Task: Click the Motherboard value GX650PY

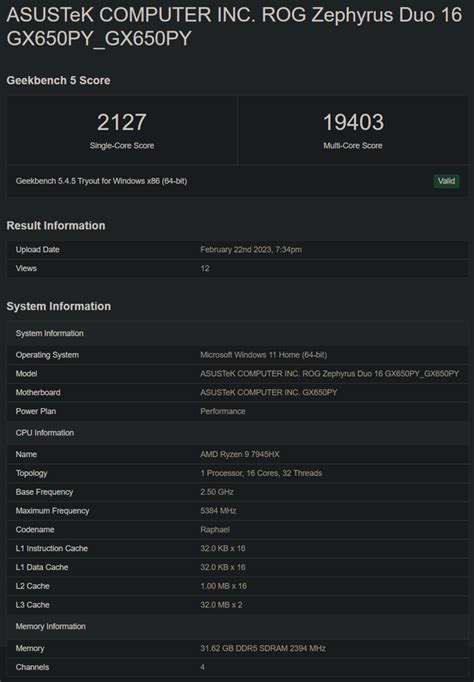Action: click(269, 392)
